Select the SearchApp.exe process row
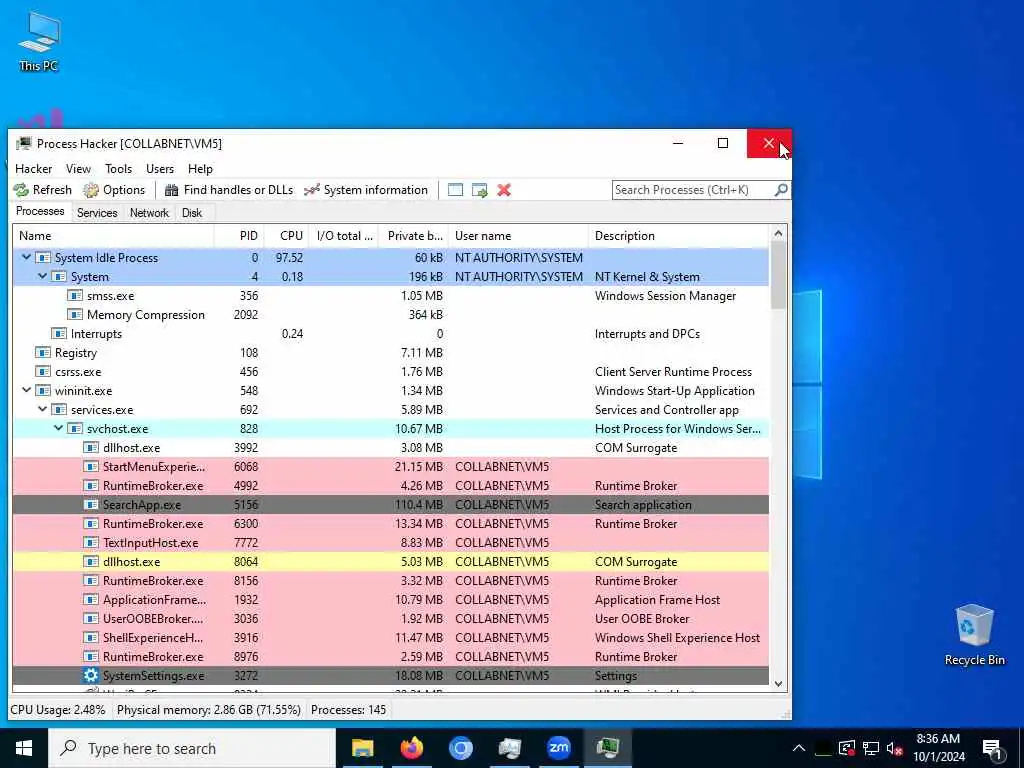Image resolution: width=1024 pixels, height=768 pixels. point(391,505)
